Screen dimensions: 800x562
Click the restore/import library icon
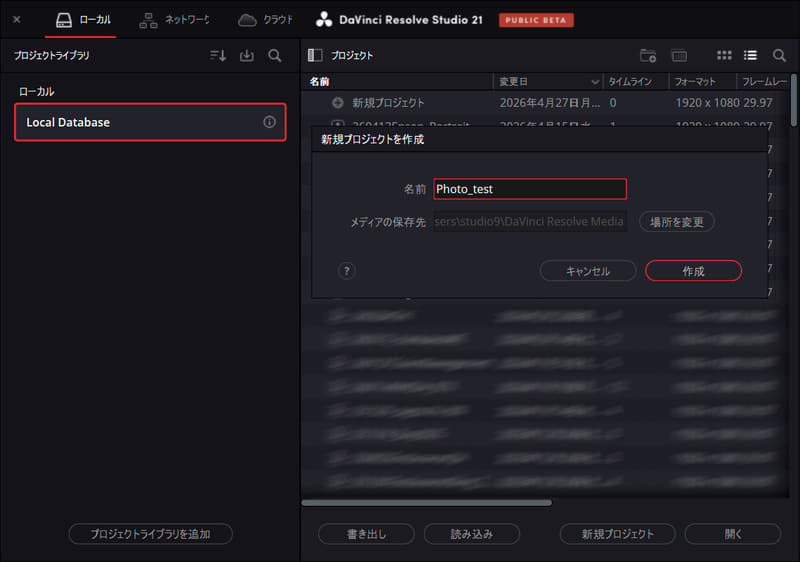[246, 55]
